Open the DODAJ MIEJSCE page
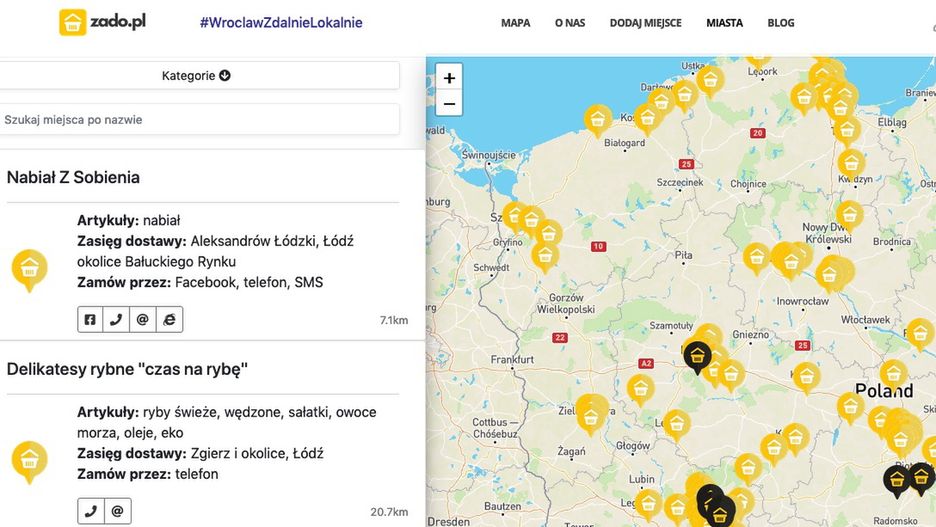 645,23
